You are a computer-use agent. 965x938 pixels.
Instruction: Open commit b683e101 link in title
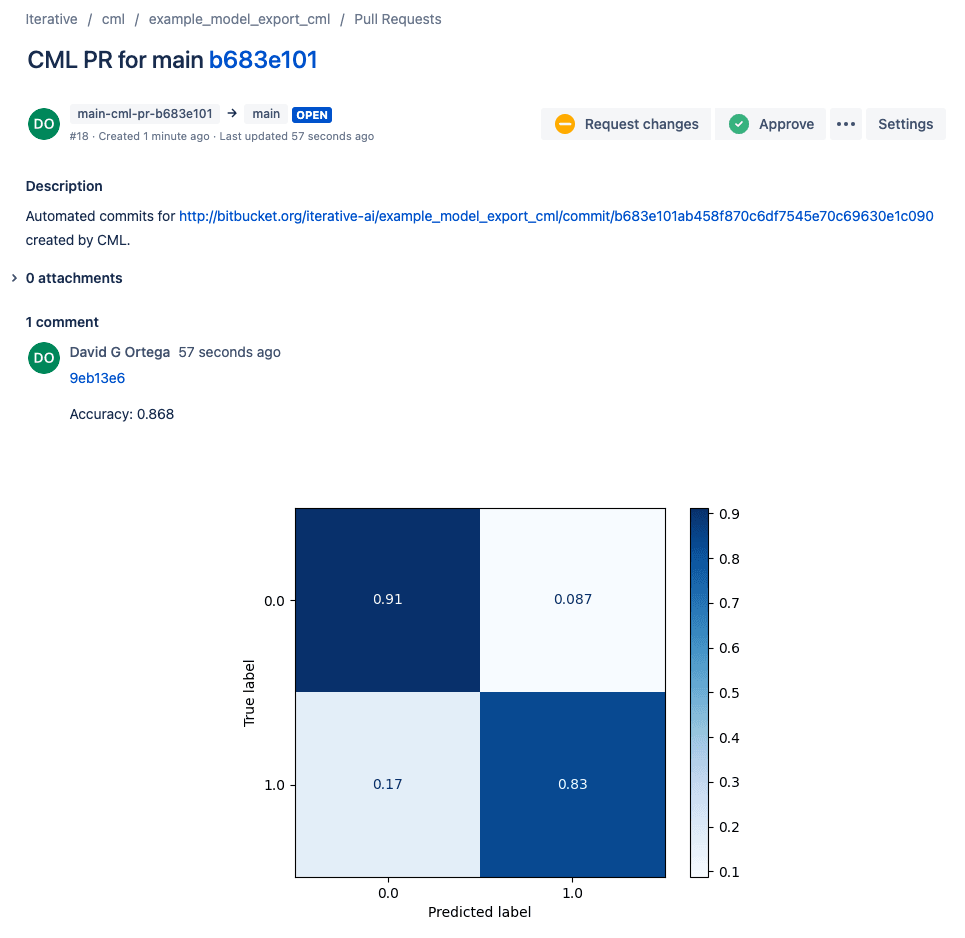[x=263, y=60]
